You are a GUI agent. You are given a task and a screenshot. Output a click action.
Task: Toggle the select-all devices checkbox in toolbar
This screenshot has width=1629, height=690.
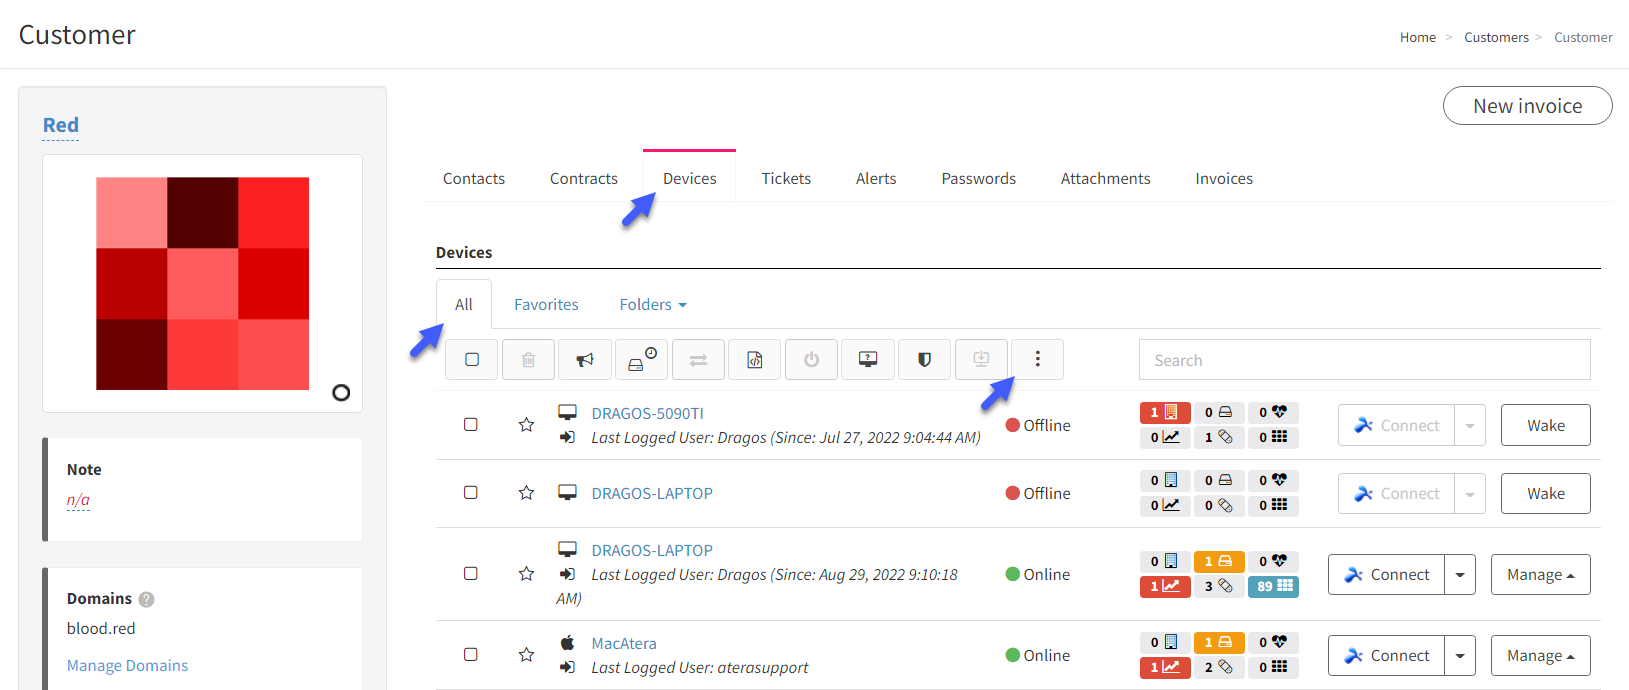coord(472,360)
